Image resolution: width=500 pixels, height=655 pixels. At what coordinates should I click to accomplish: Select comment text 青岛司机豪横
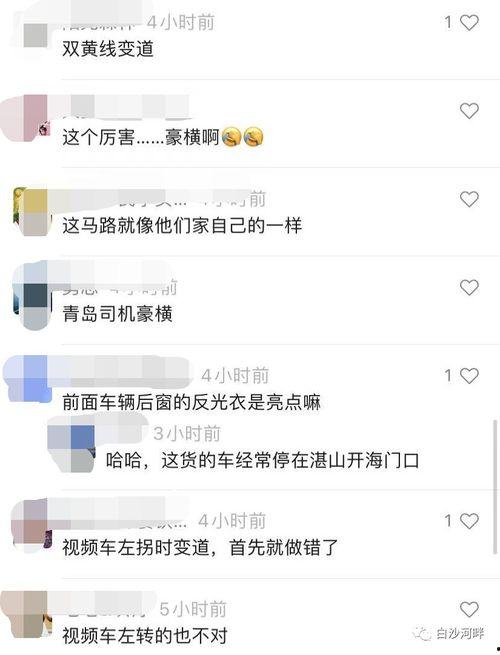pyautogui.click(x=117, y=314)
